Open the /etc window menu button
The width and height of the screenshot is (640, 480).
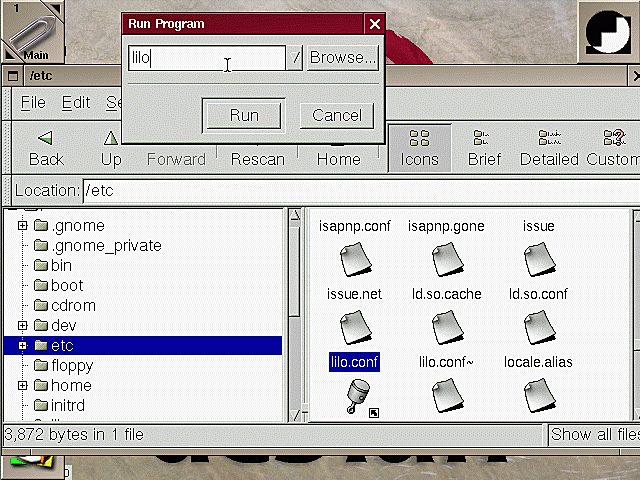[13, 76]
